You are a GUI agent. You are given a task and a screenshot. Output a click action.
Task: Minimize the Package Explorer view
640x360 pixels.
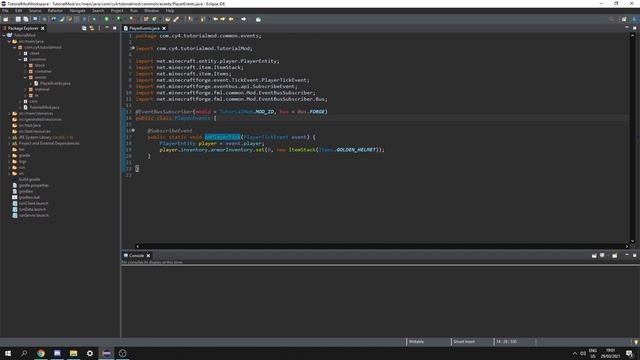[x=107, y=28]
